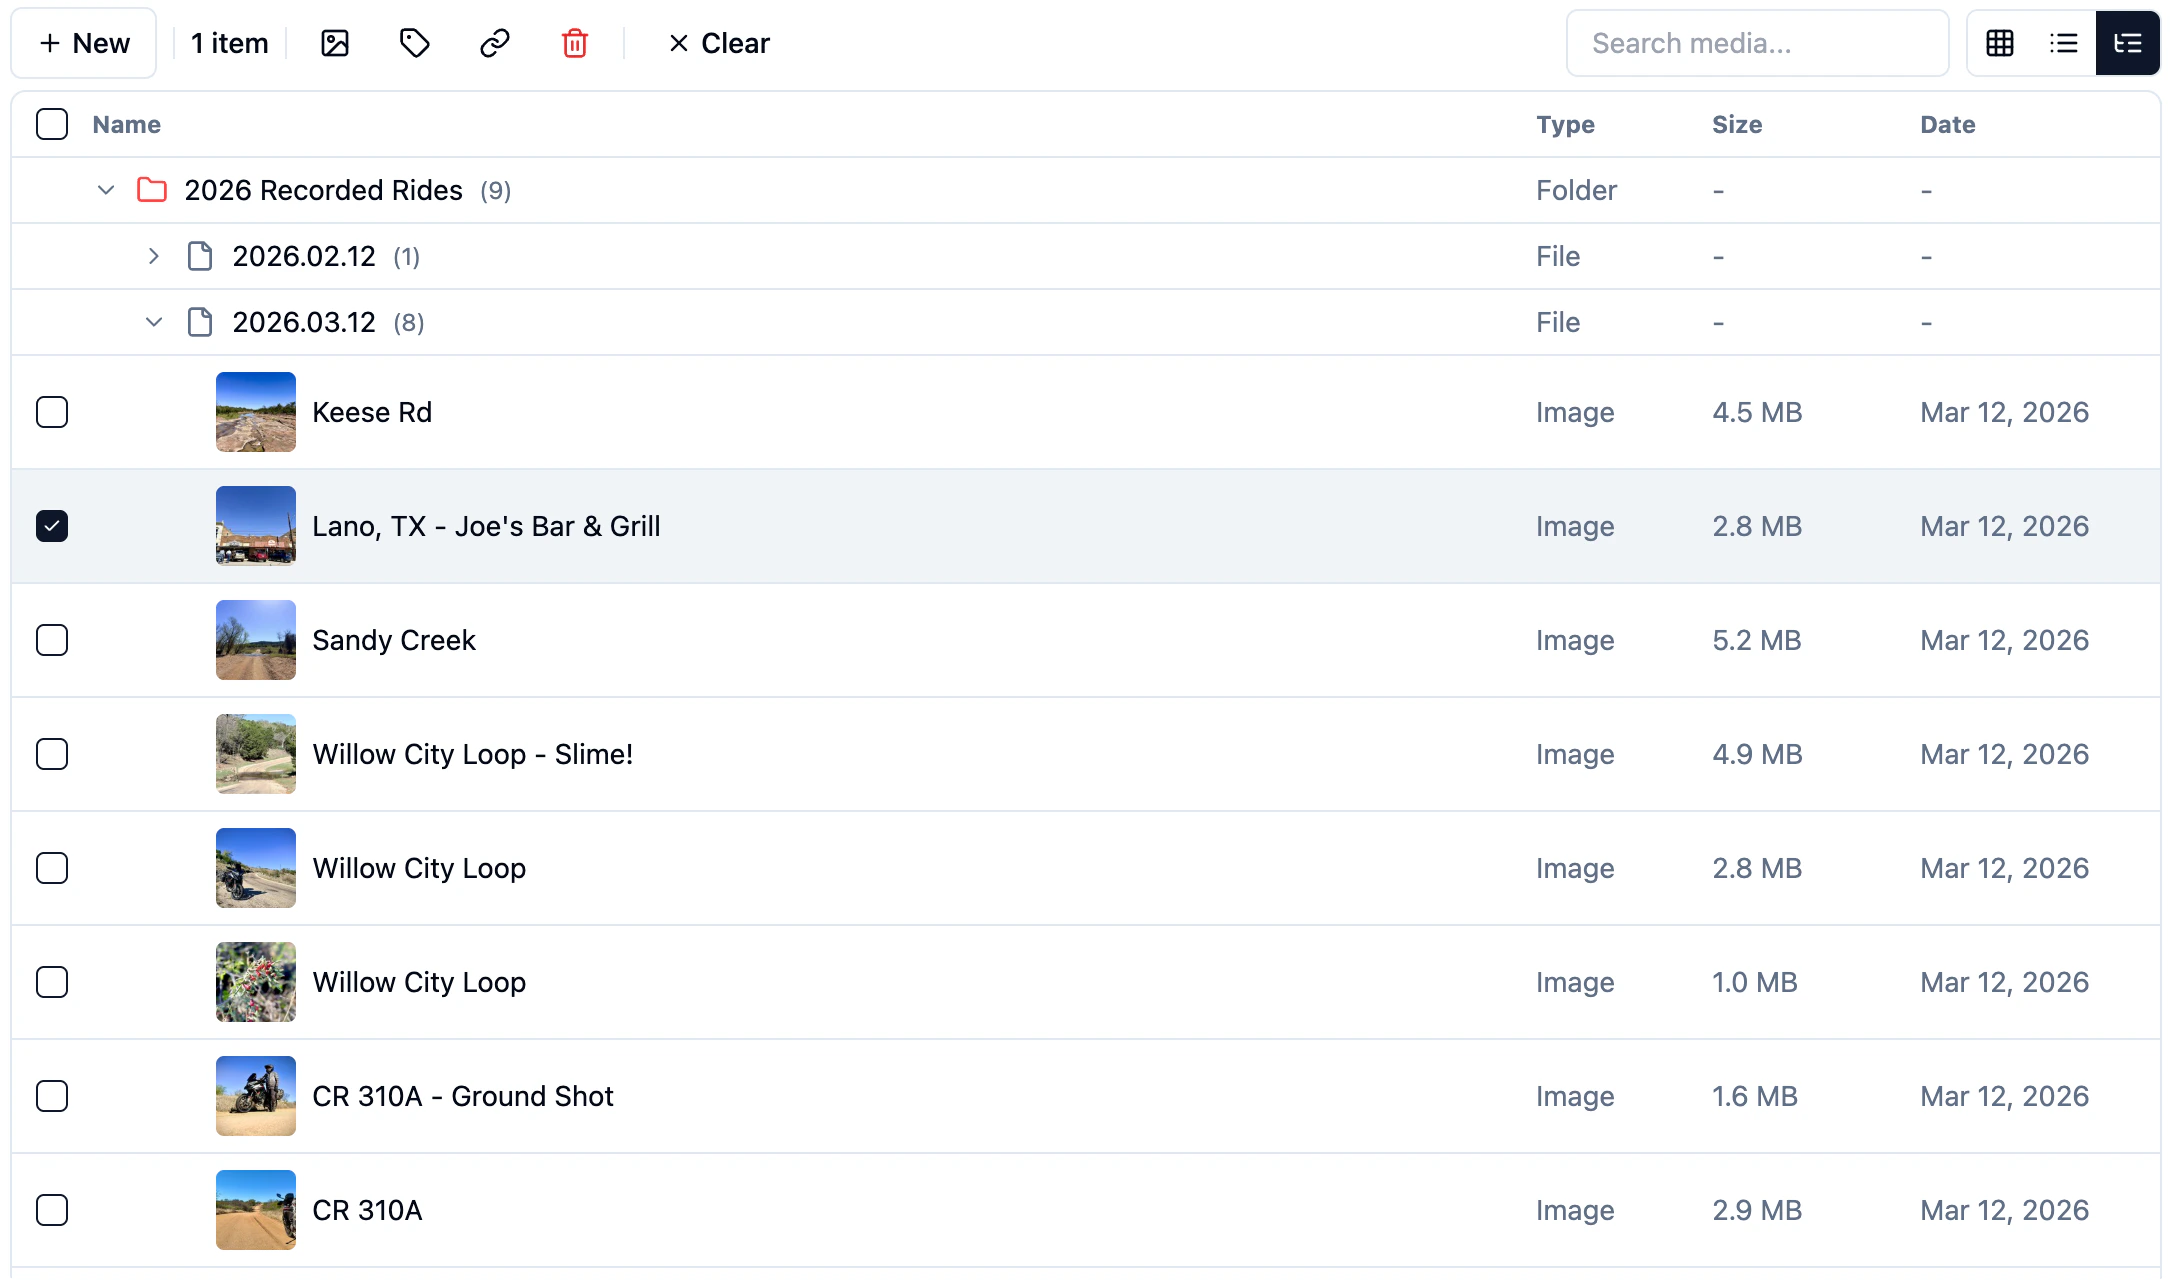The height and width of the screenshot is (1280, 2174).
Task: Click New button
Action: coord(84,43)
